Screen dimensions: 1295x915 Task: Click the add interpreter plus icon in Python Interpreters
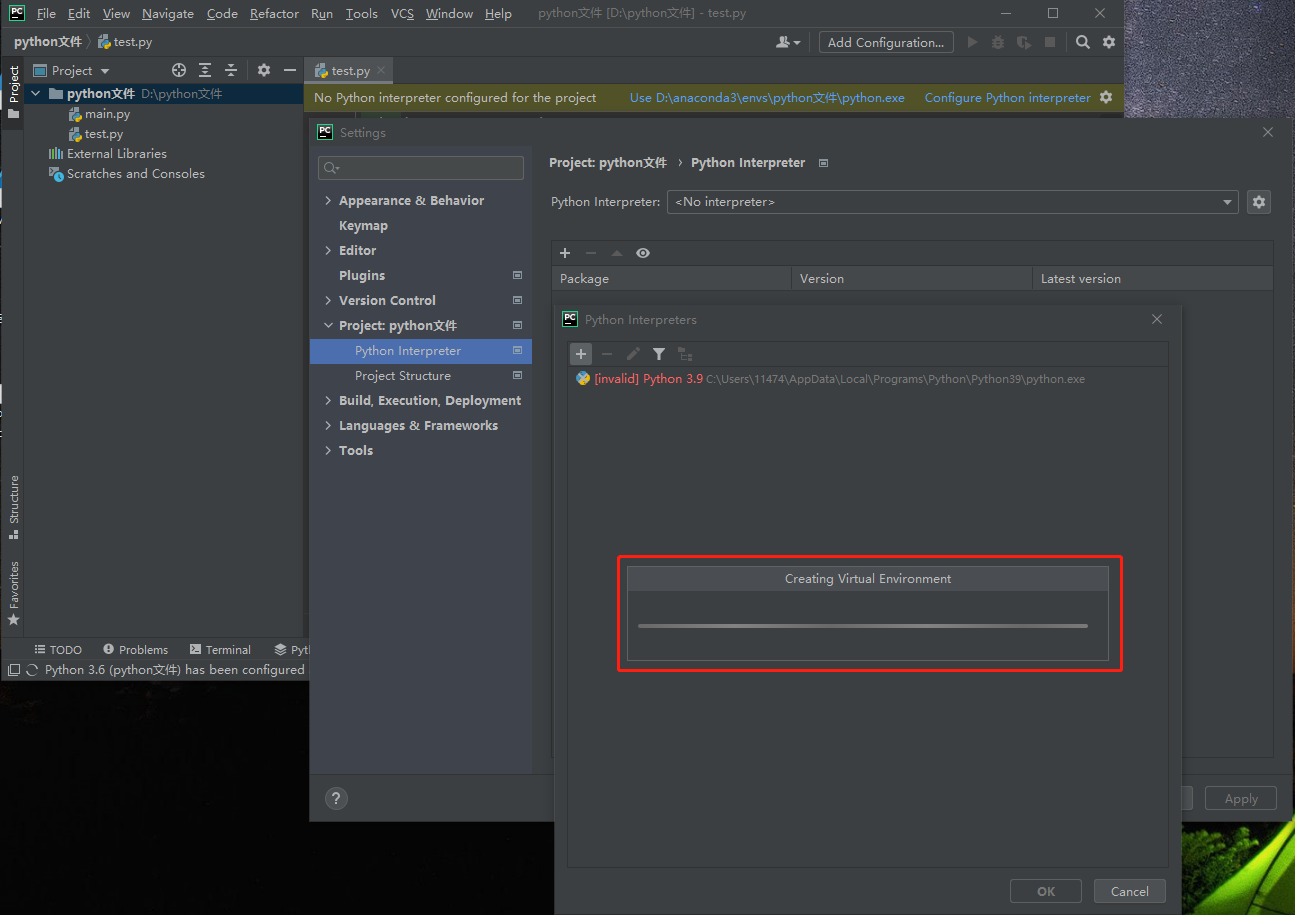pyautogui.click(x=581, y=354)
